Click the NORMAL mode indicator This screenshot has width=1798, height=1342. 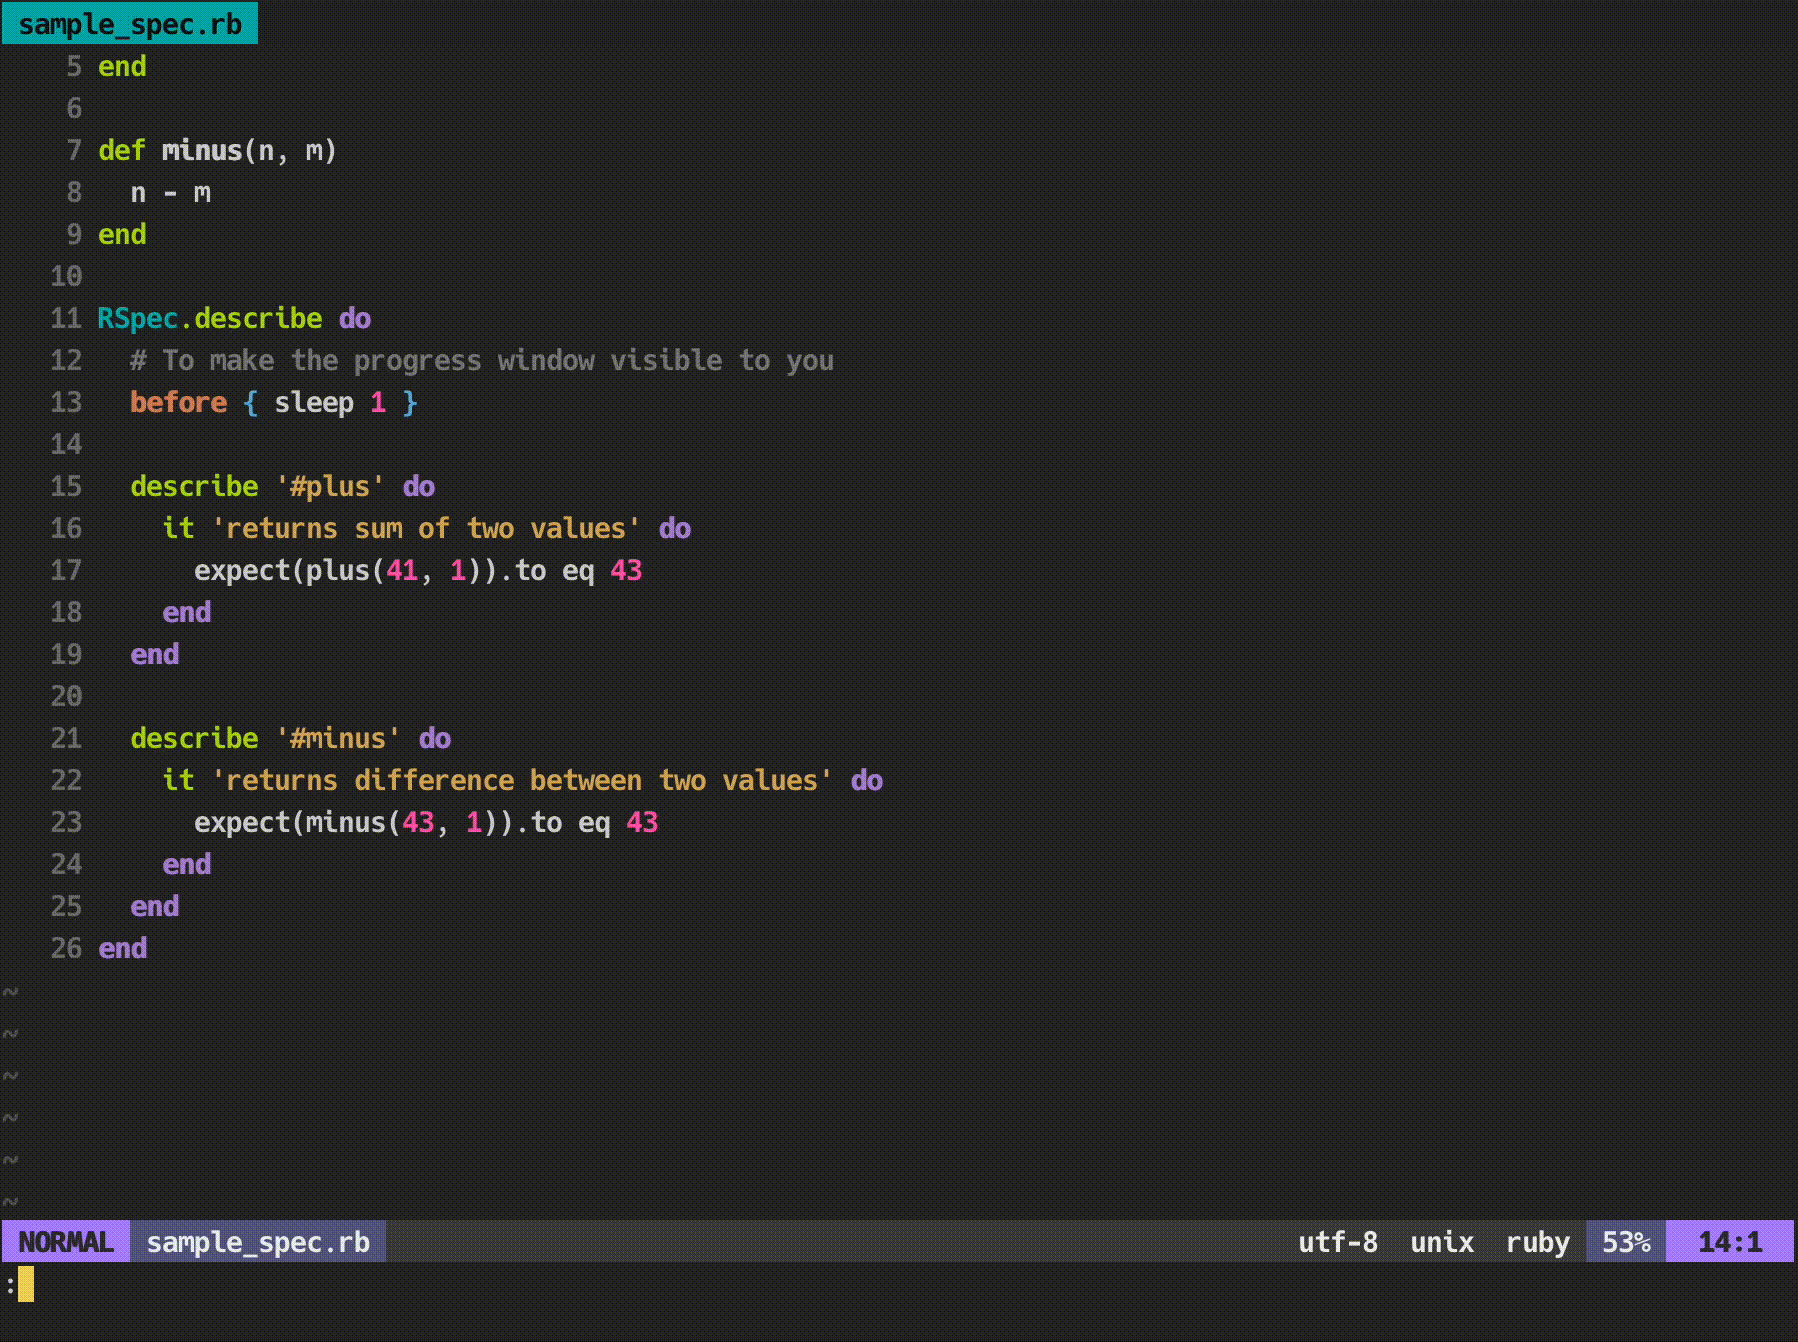point(66,1241)
